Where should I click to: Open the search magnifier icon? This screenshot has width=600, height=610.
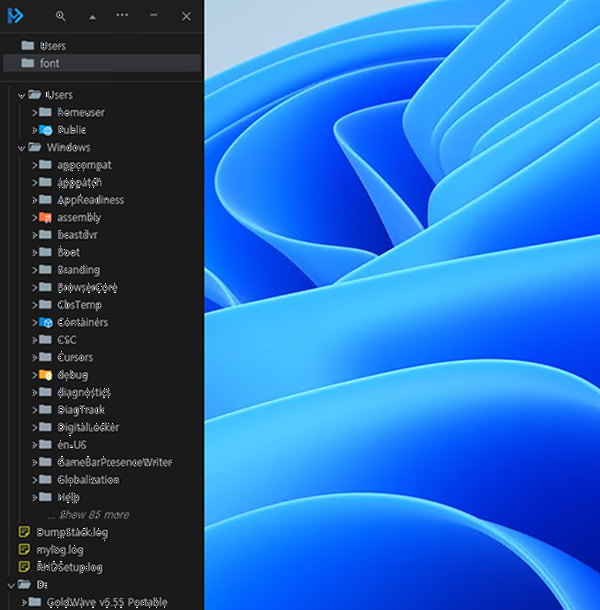pos(60,16)
